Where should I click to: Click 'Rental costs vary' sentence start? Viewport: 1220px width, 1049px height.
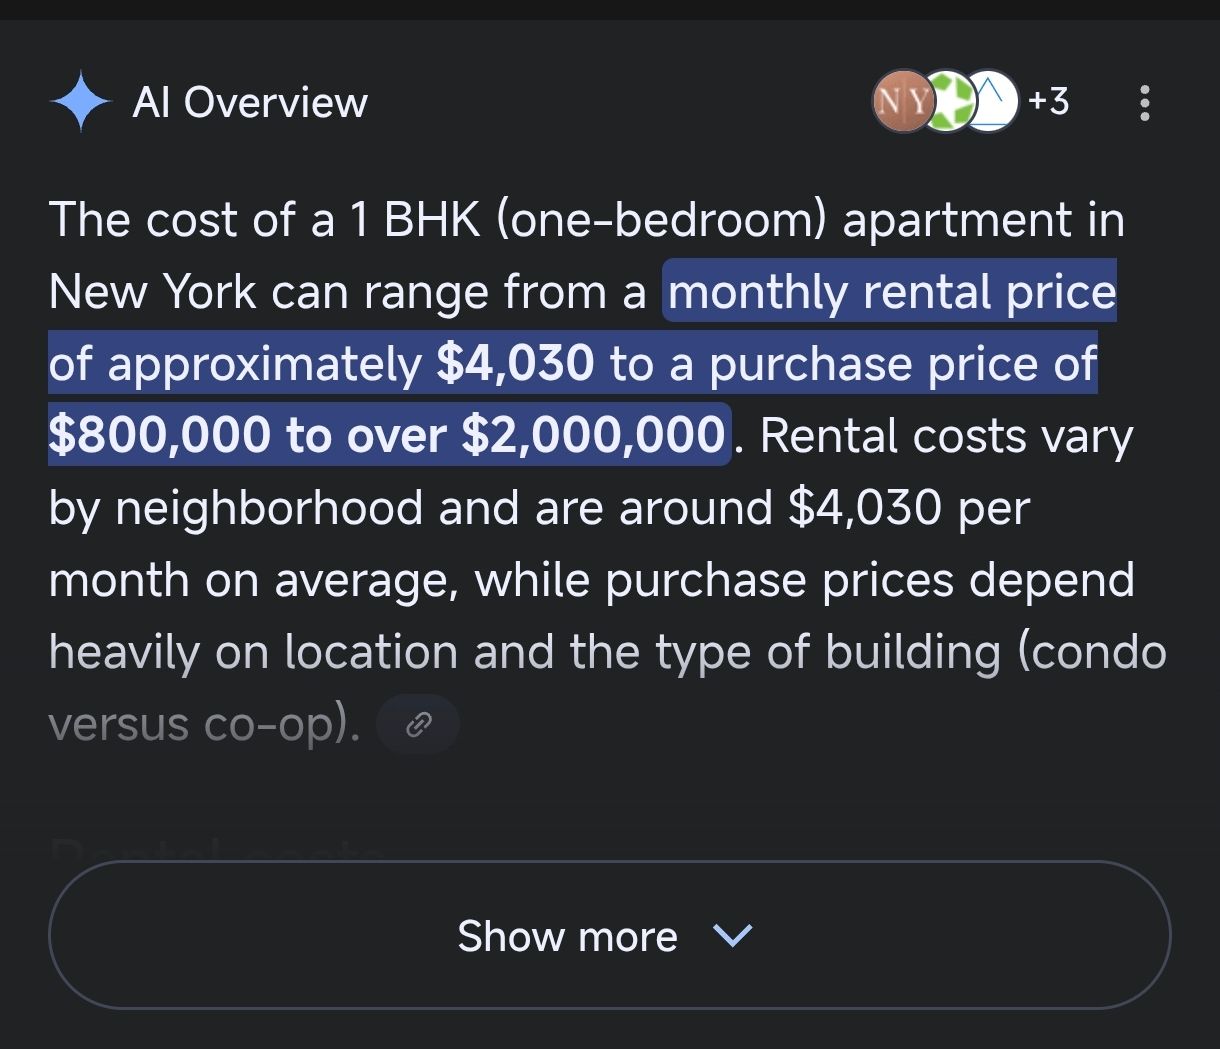pyautogui.click(x=946, y=436)
